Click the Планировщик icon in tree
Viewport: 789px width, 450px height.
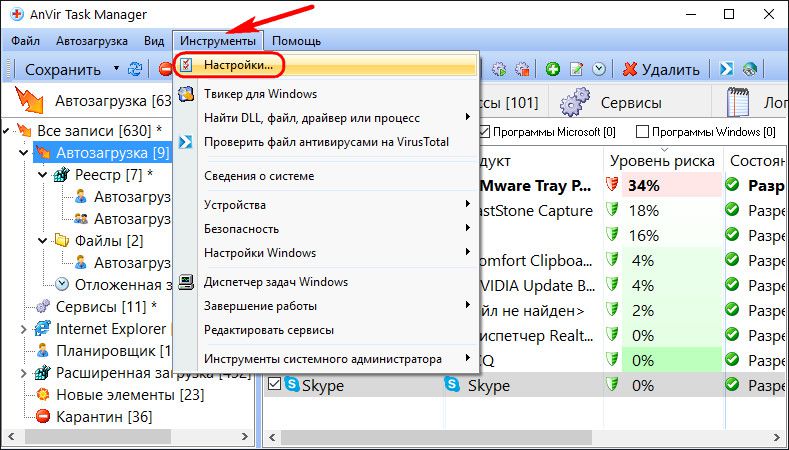(x=43, y=351)
